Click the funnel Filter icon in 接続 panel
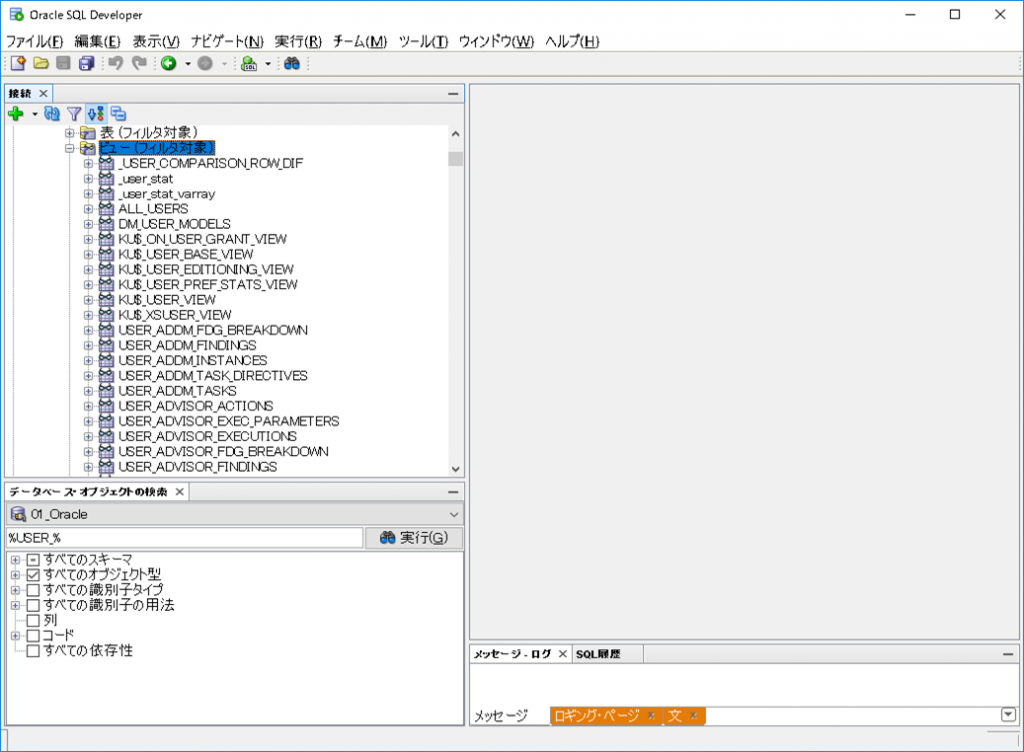This screenshot has width=1024, height=752. 74,114
